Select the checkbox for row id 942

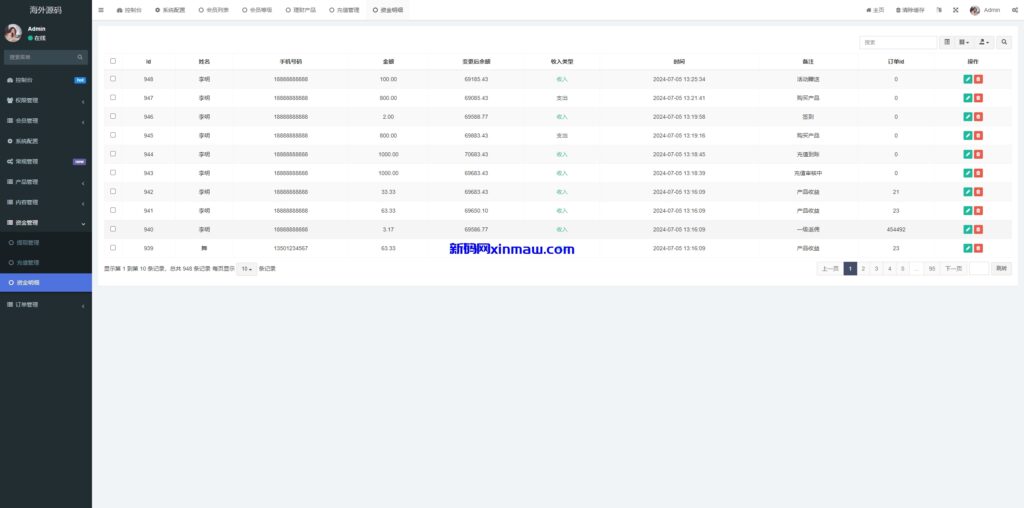[113, 191]
